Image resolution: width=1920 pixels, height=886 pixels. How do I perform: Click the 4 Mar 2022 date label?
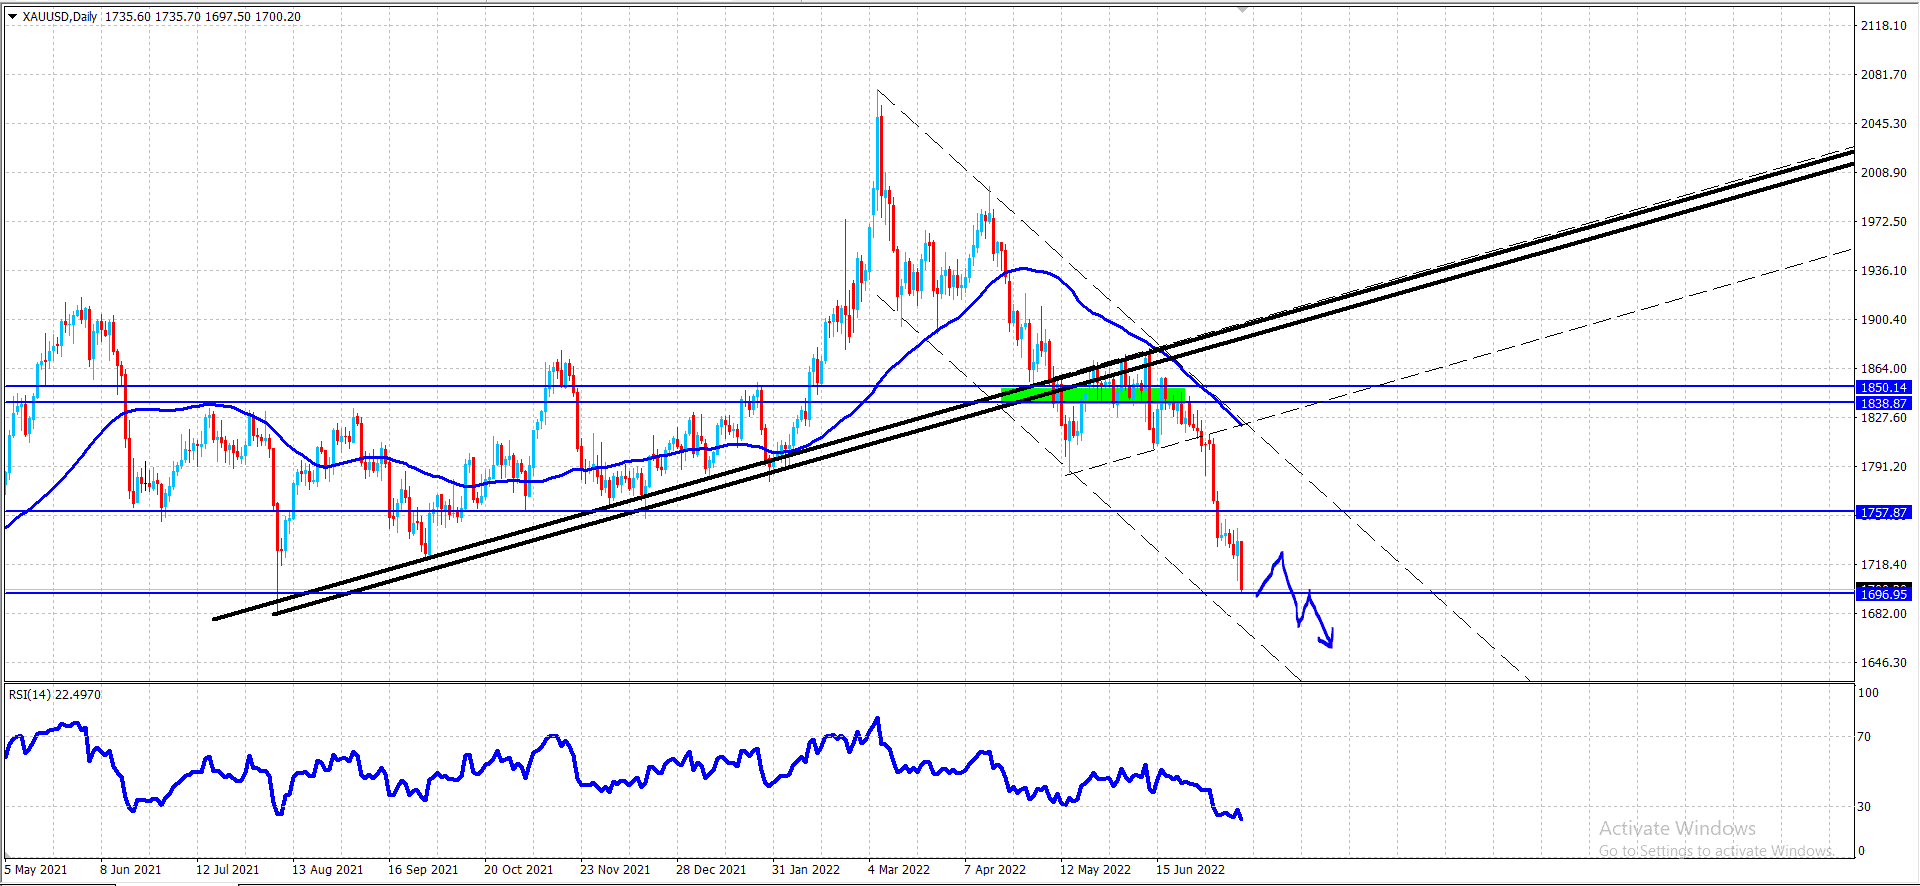tap(899, 869)
